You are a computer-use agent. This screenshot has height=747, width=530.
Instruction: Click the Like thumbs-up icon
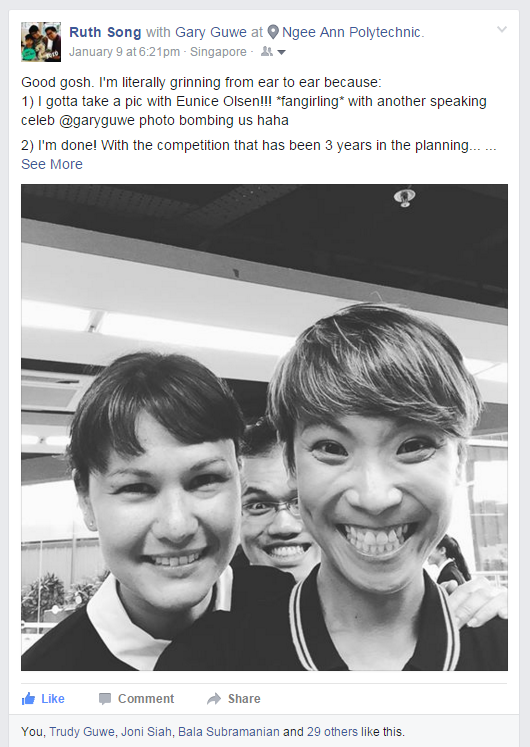[x=29, y=699]
